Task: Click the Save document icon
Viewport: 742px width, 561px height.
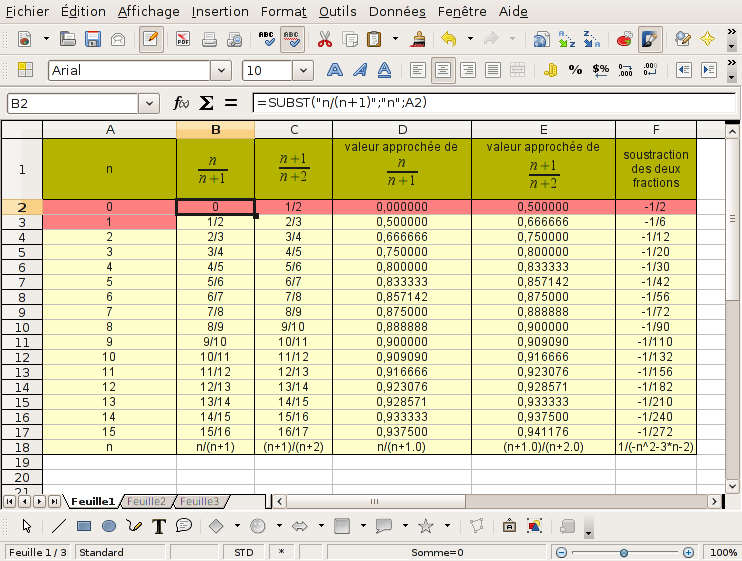Action: [x=93, y=40]
